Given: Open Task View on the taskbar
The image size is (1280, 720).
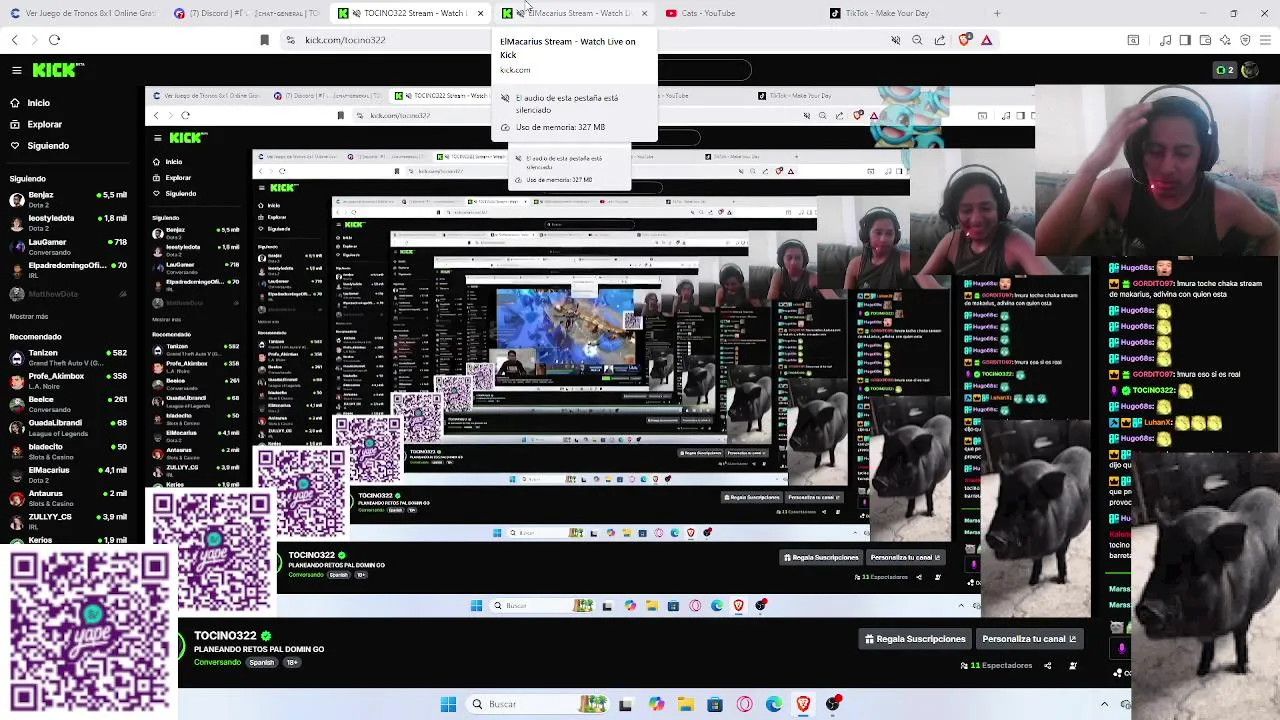Looking at the screenshot, I should tap(625, 704).
